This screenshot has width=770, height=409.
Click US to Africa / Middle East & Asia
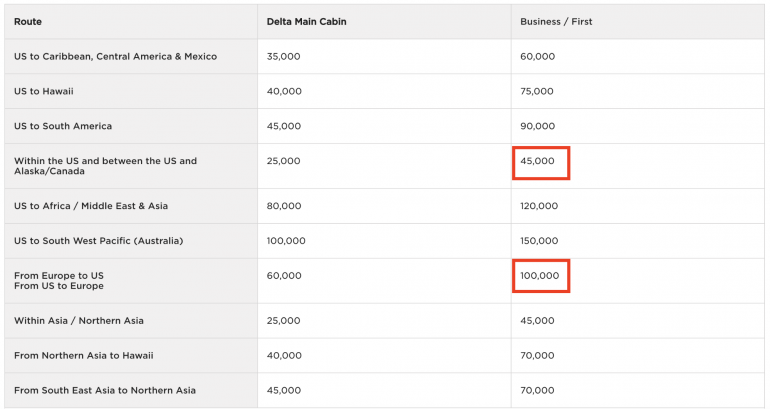click(91, 206)
